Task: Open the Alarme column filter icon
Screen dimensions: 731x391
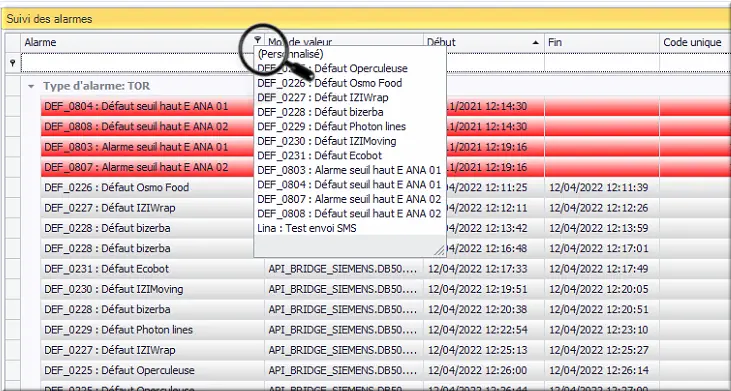Action: pos(257,40)
